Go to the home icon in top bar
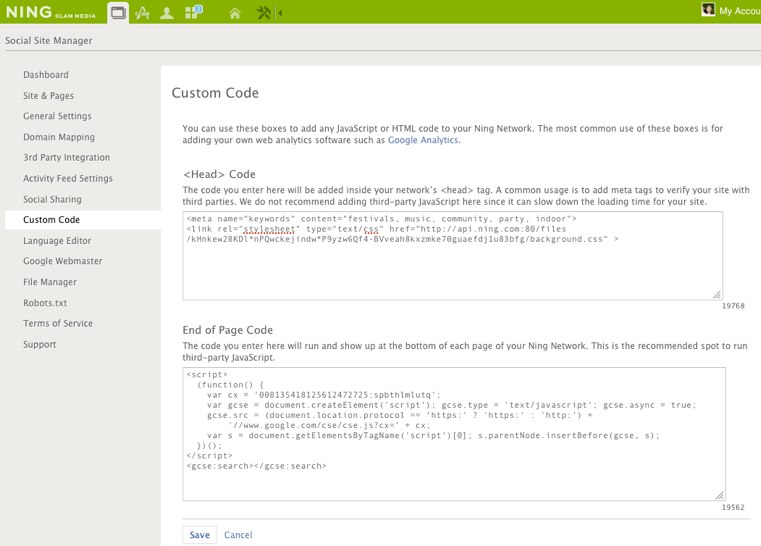 235,13
